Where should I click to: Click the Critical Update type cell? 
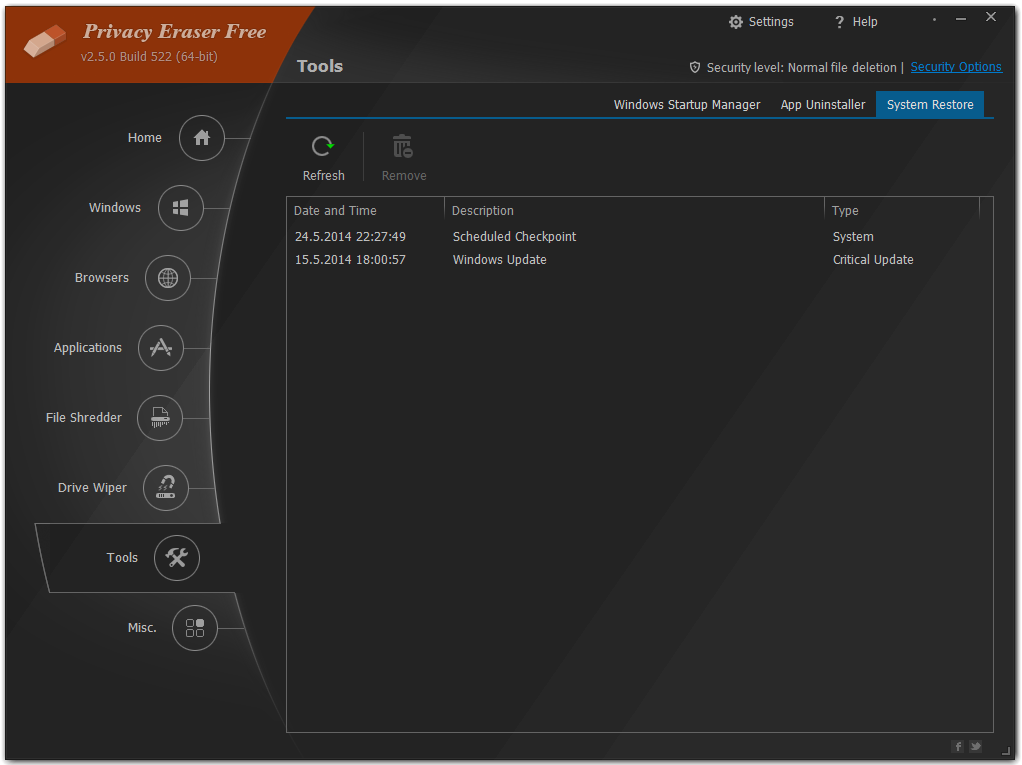[873, 260]
